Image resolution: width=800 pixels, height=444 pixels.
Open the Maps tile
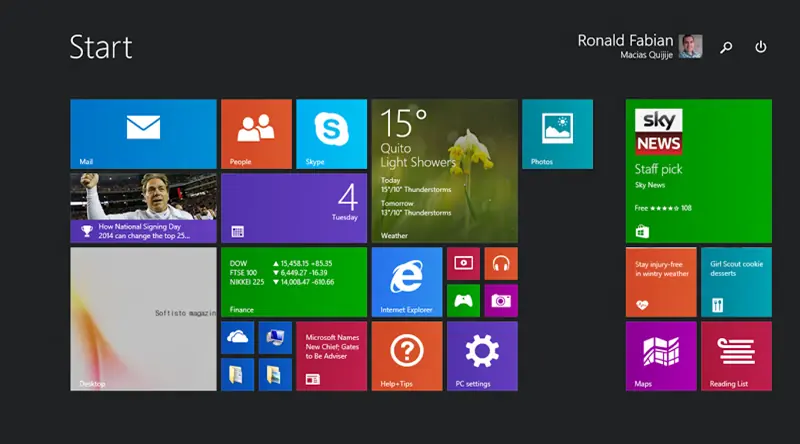[661, 356]
